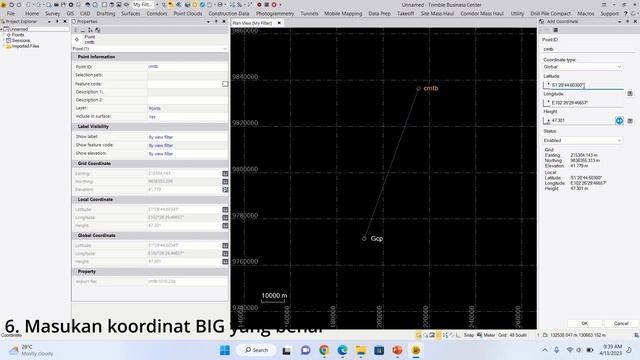The width and height of the screenshot is (640, 360).
Task: Open the Northing grid coordinate details icon
Action: click(225, 182)
